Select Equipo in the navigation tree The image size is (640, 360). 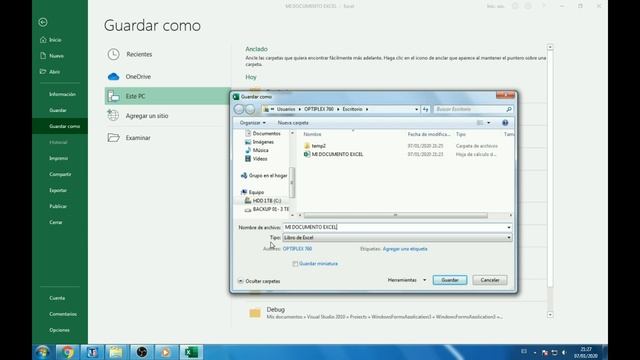point(252,192)
